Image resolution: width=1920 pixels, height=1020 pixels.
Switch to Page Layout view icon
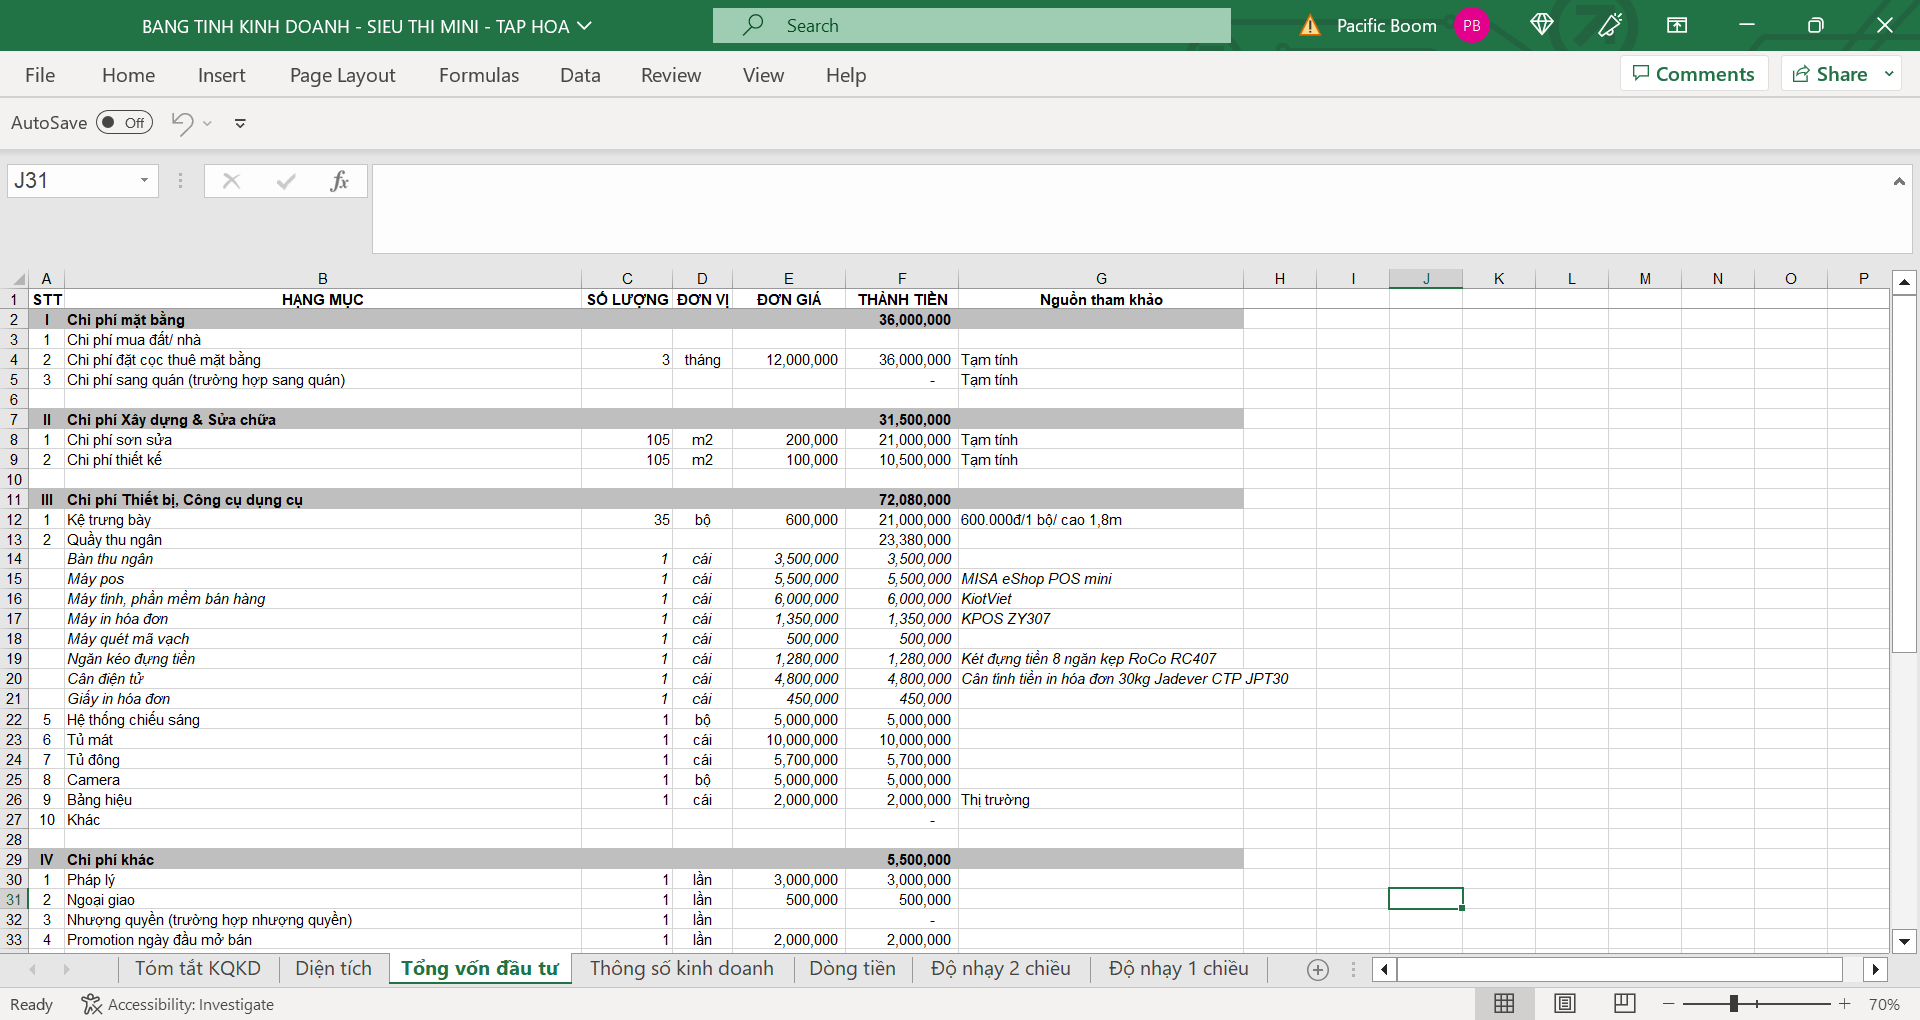pos(1565,1003)
